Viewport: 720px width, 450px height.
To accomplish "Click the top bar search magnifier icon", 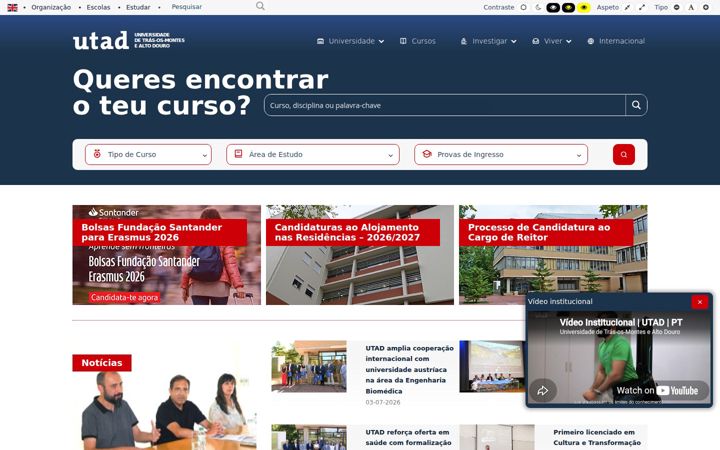I will pyautogui.click(x=260, y=6).
